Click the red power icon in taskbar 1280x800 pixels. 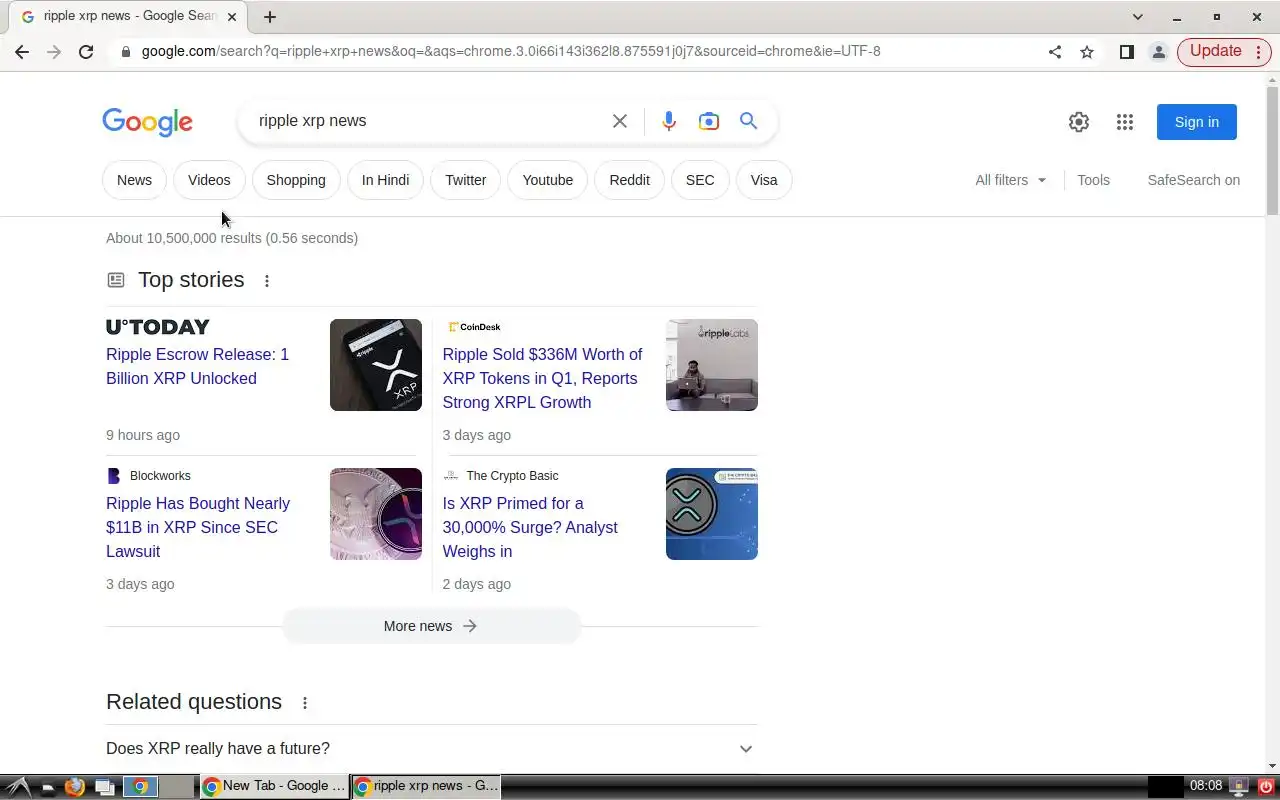pyautogui.click(x=1266, y=787)
